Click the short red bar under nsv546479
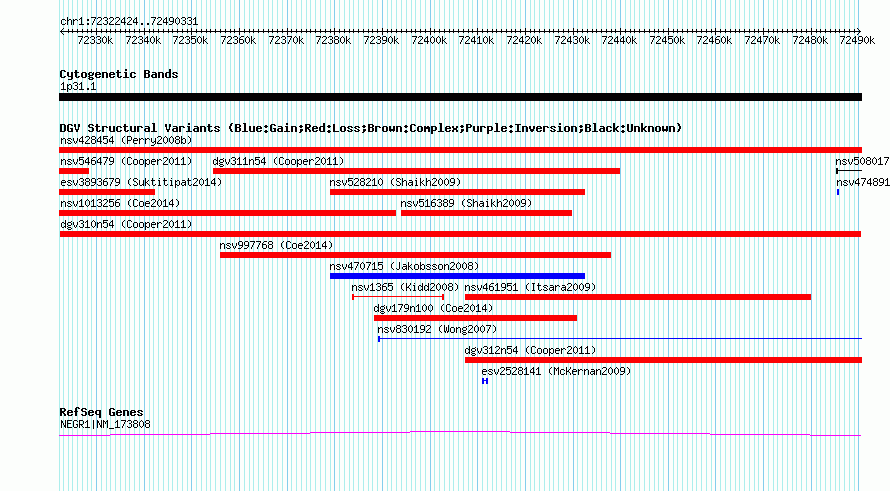Screen dimensions: 890x491 point(74,171)
